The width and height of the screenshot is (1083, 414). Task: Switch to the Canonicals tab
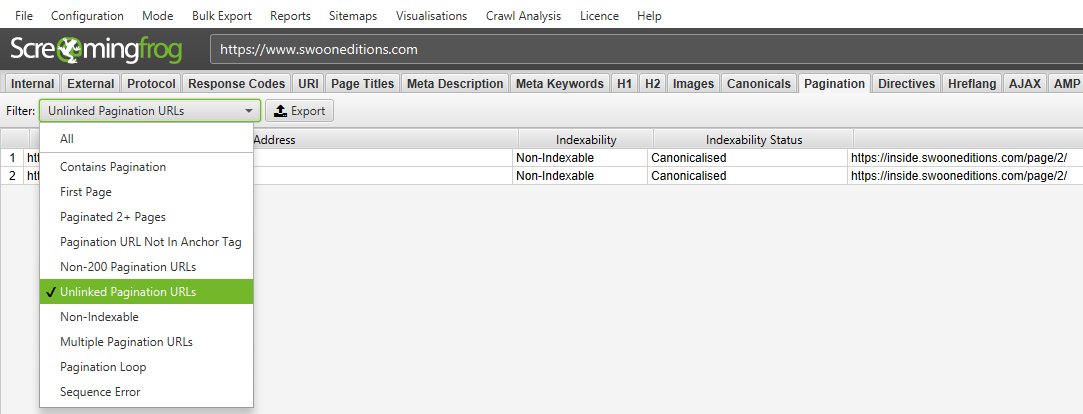(x=759, y=84)
